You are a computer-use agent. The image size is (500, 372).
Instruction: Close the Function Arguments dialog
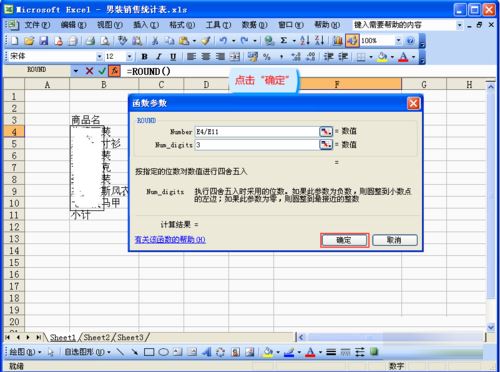[413, 103]
